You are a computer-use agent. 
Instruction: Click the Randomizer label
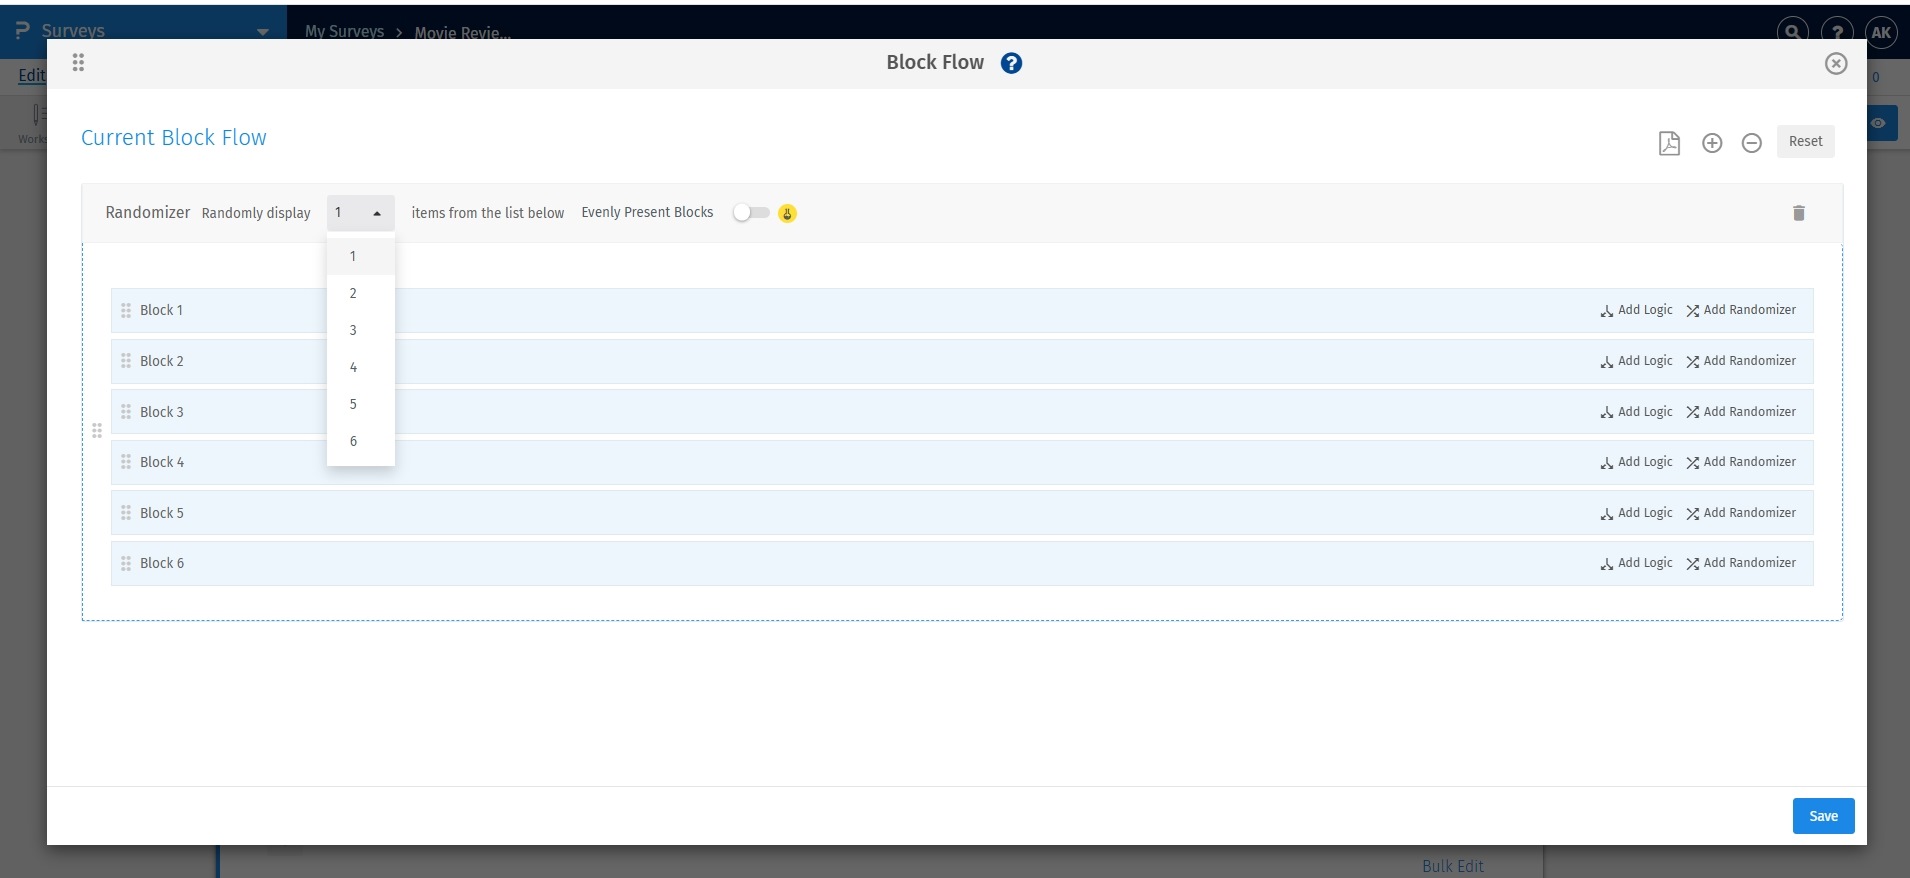click(x=147, y=212)
